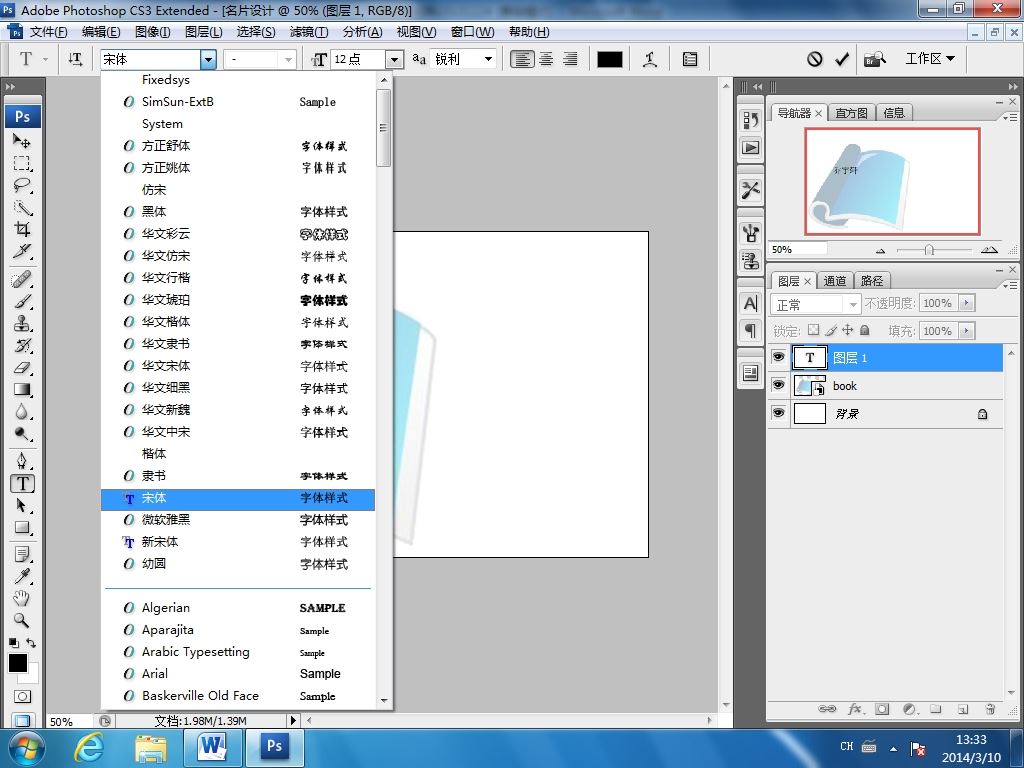This screenshot has width=1024, height=768.
Task: Choose 幼圆 from the font list
Action: click(x=238, y=564)
